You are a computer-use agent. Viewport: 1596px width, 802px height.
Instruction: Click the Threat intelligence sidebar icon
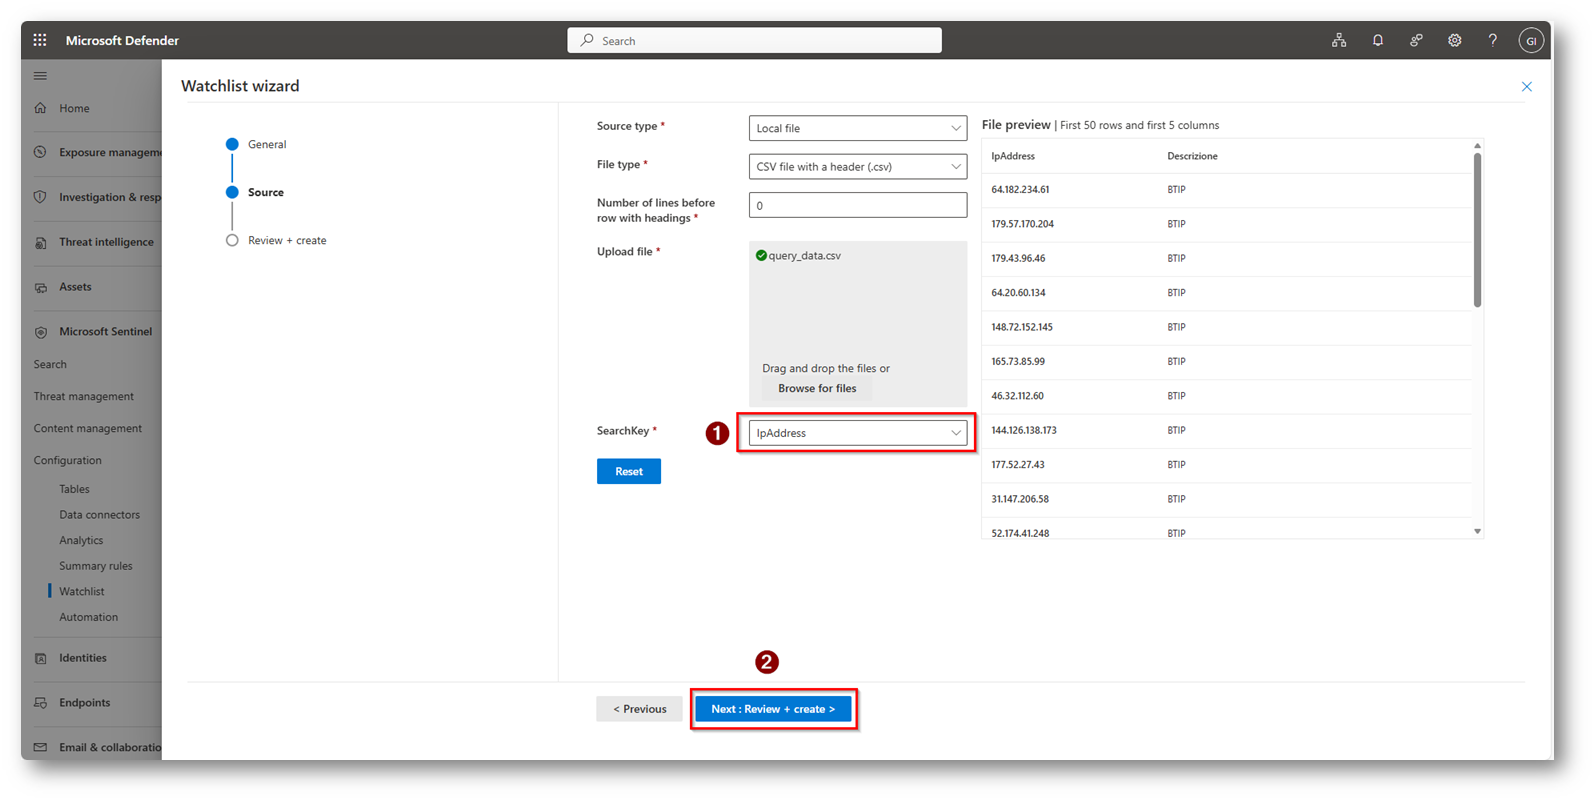click(x=41, y=242)
